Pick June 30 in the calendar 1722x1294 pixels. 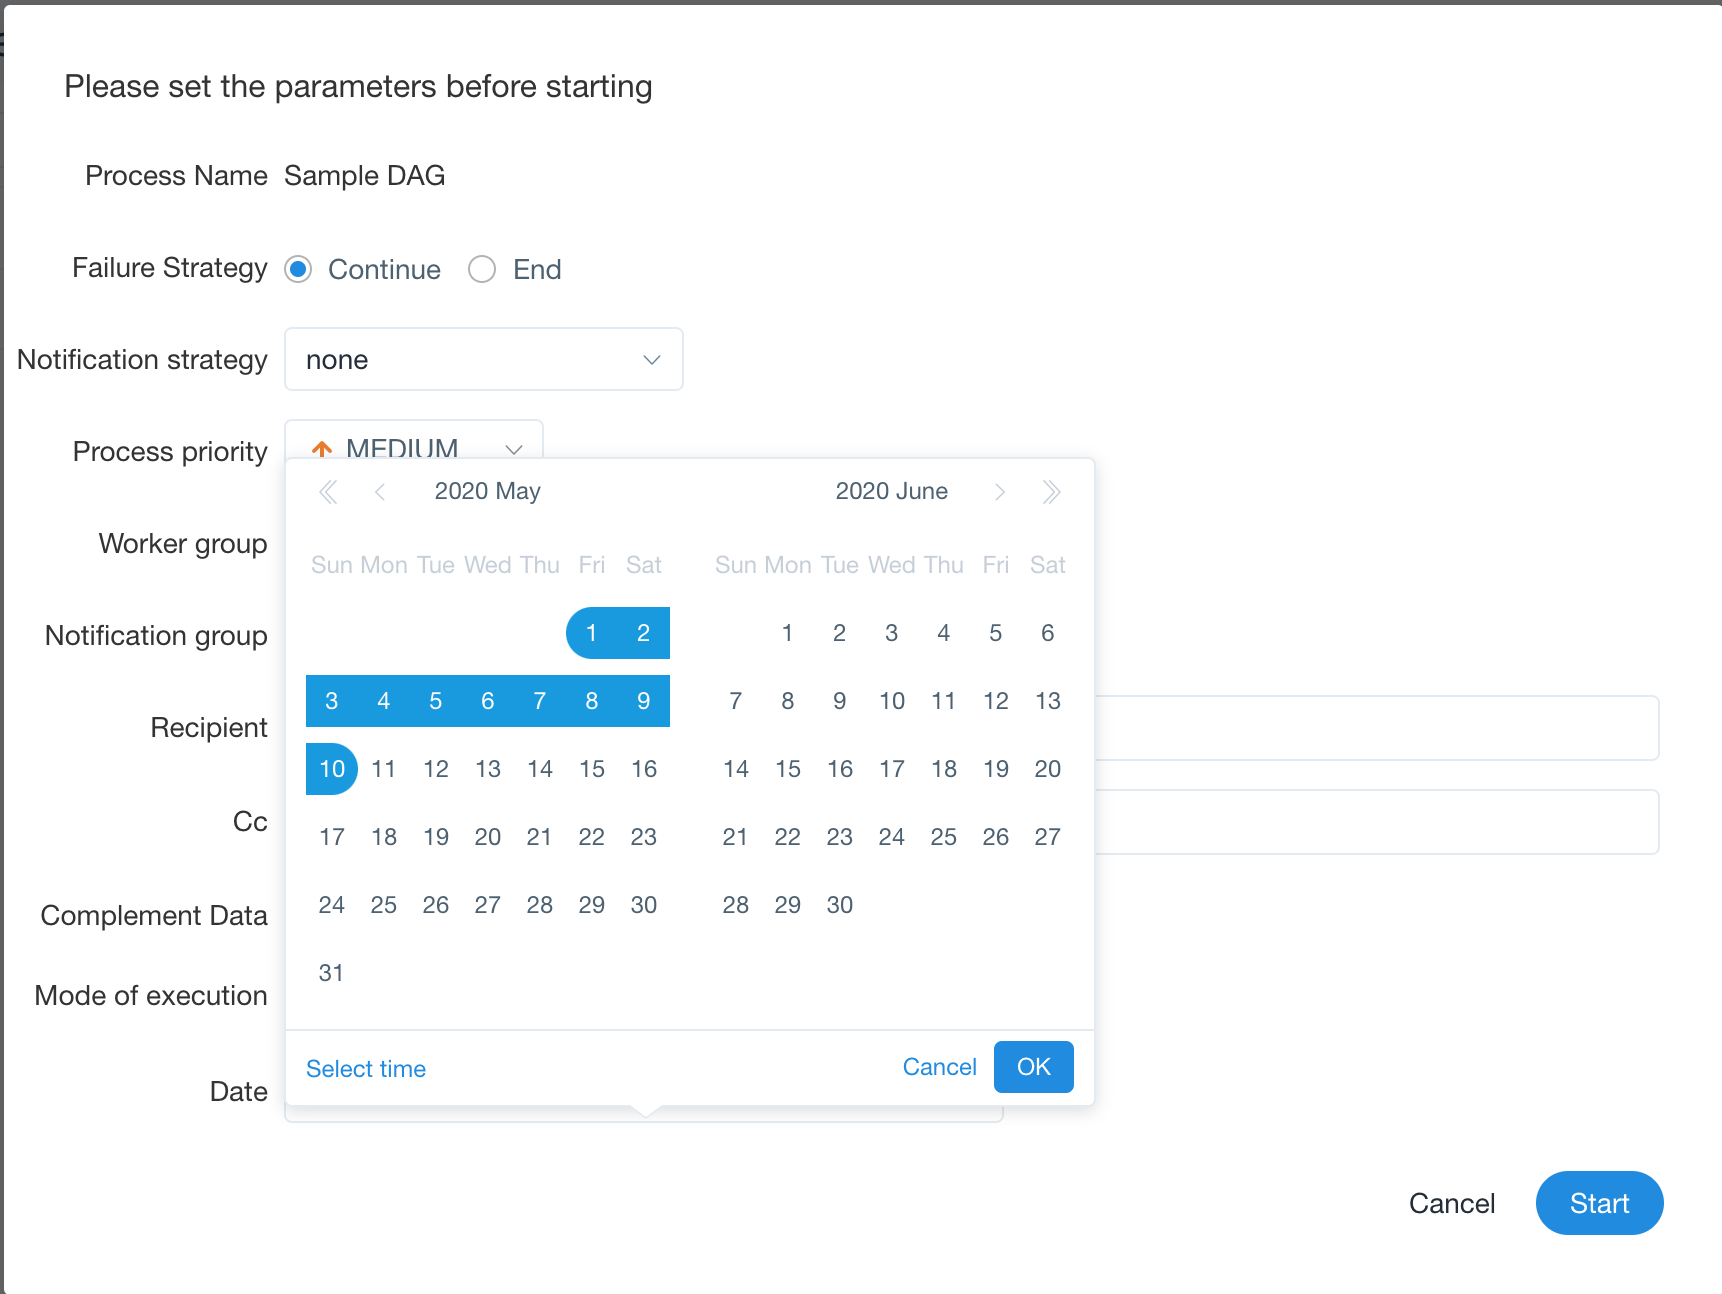coord(840,905)
